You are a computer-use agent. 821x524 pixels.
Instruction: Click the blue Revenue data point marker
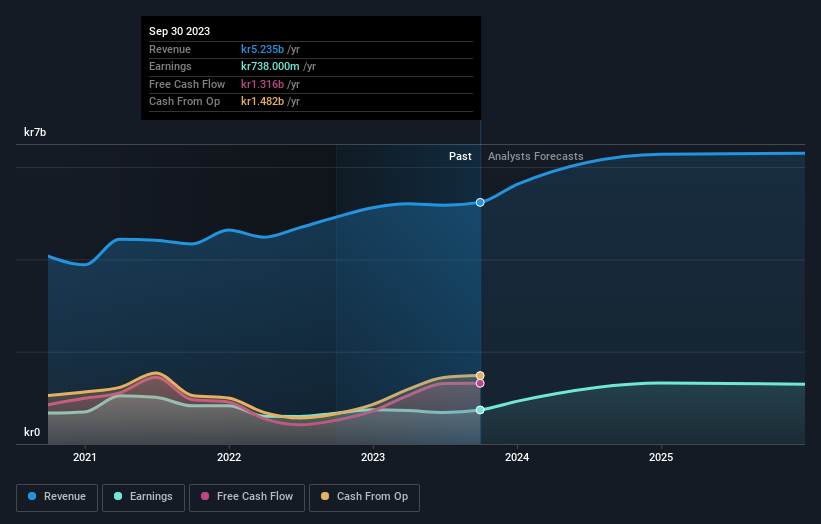(480, 203)
